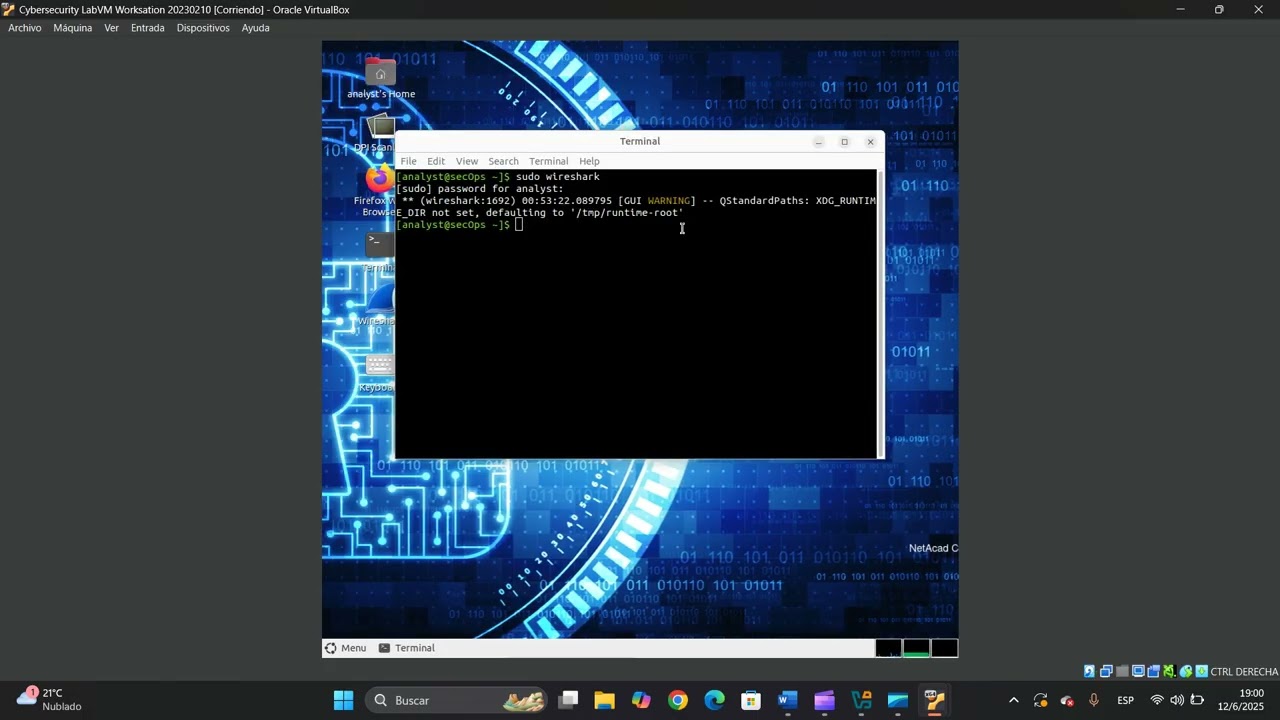Open the Edit menu in Terminal

click(x=436, y=161)
